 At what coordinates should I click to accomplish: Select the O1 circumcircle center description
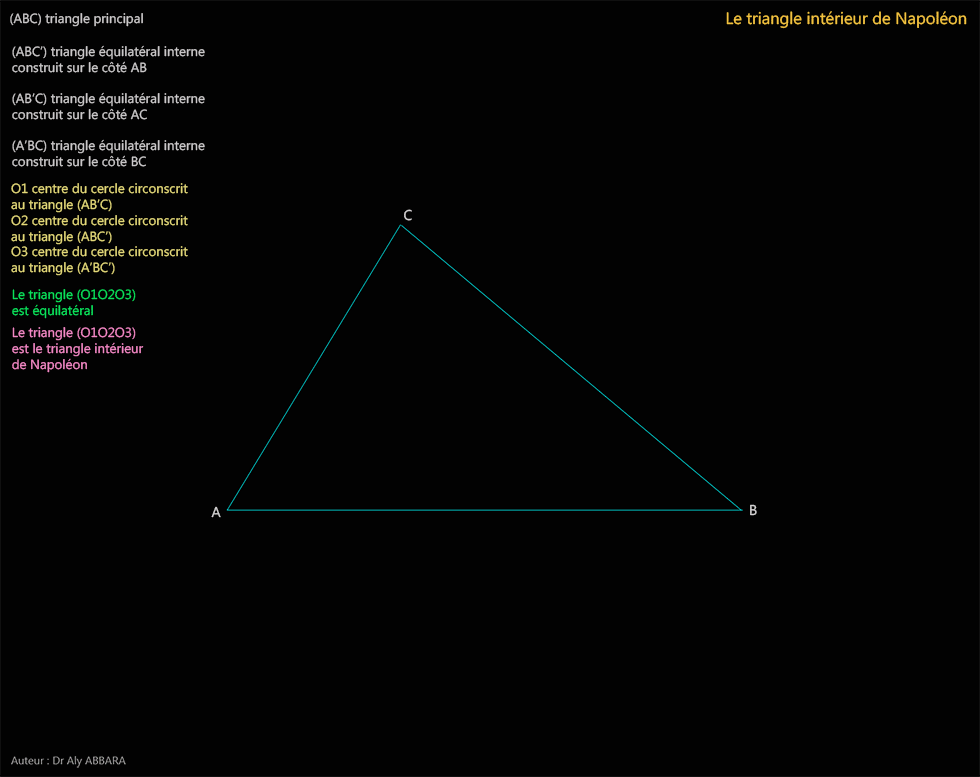click(x=99, y=188)
